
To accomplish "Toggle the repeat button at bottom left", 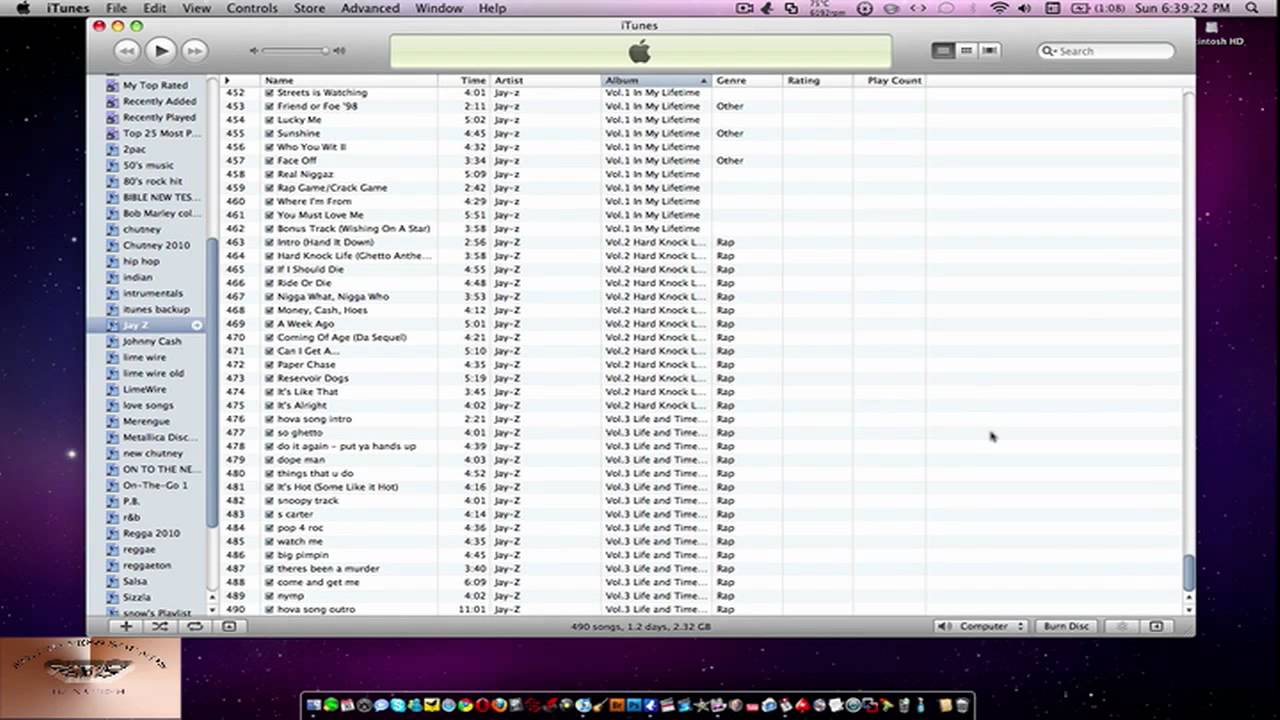I will click(x=195, y=626).
